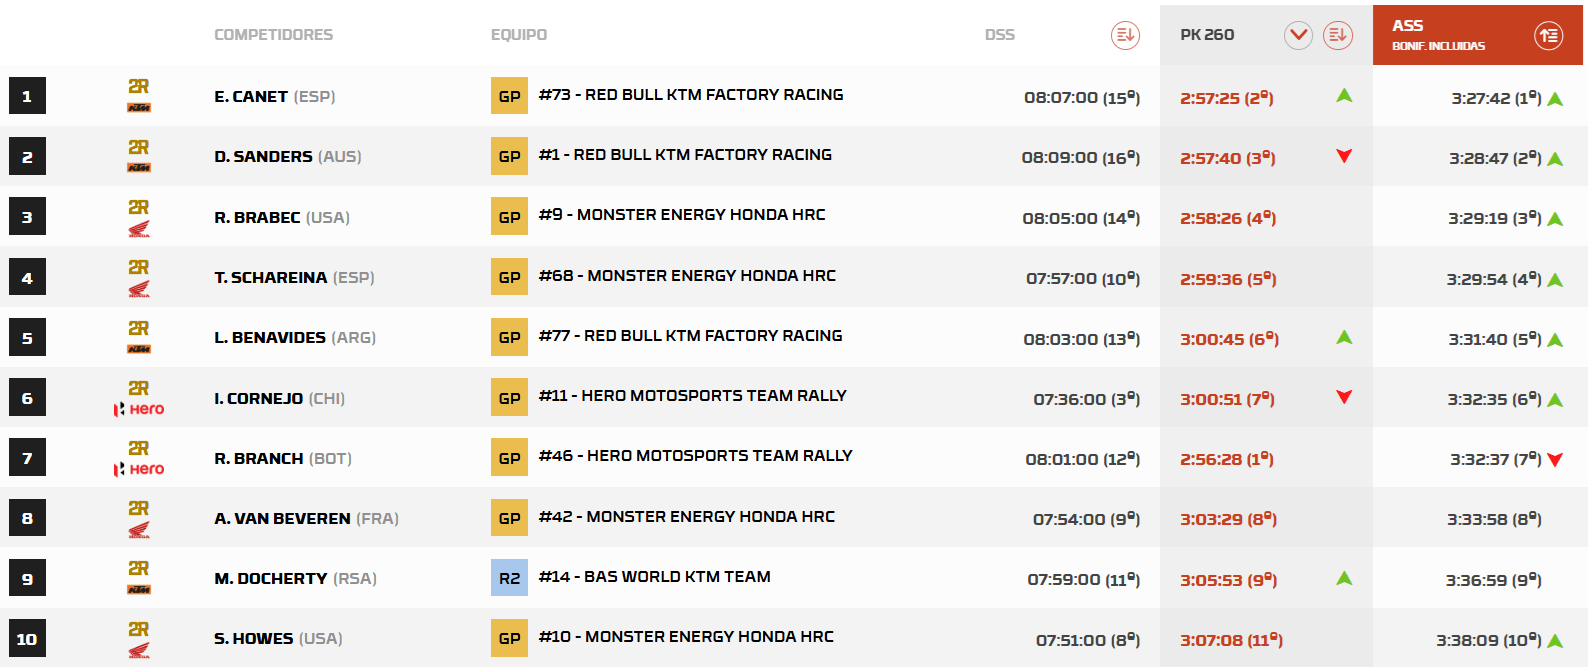This screenshot has width=1588, height=667.
Task: Click the GP class badge for #11
Action: click(x=509, y=398)
